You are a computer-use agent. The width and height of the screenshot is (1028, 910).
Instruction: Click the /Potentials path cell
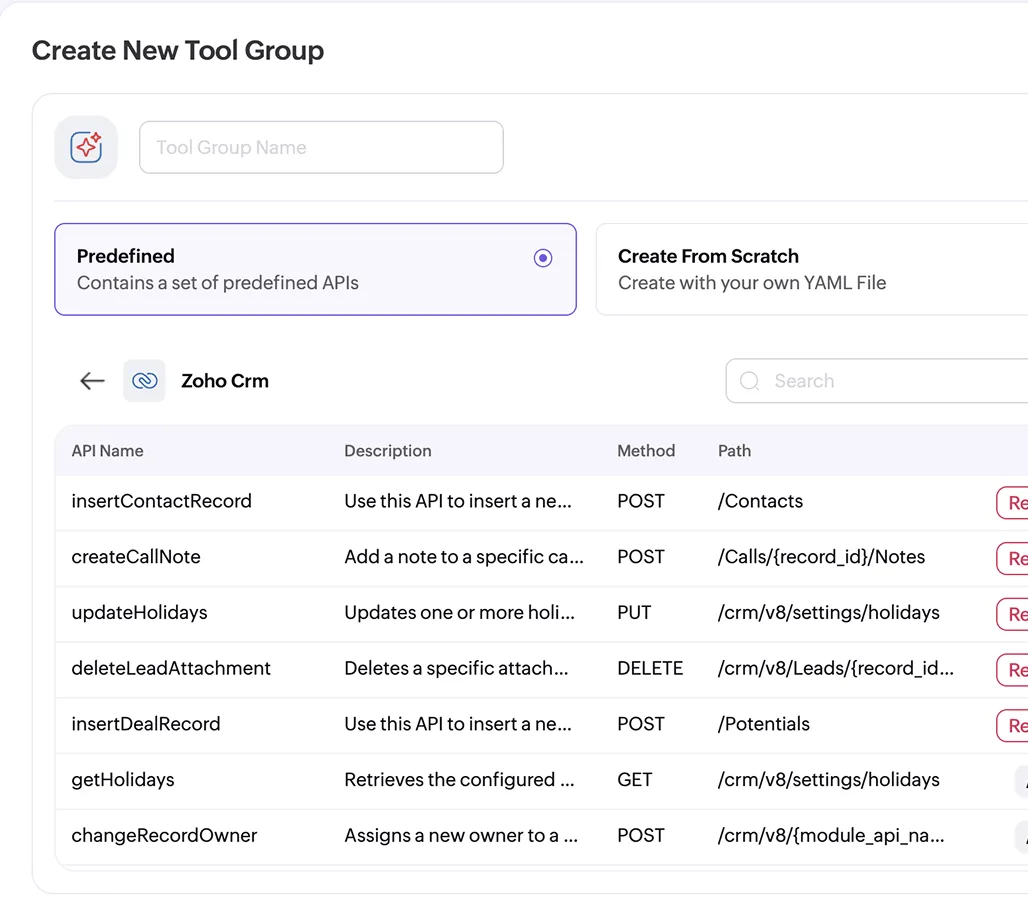point(764,724)
